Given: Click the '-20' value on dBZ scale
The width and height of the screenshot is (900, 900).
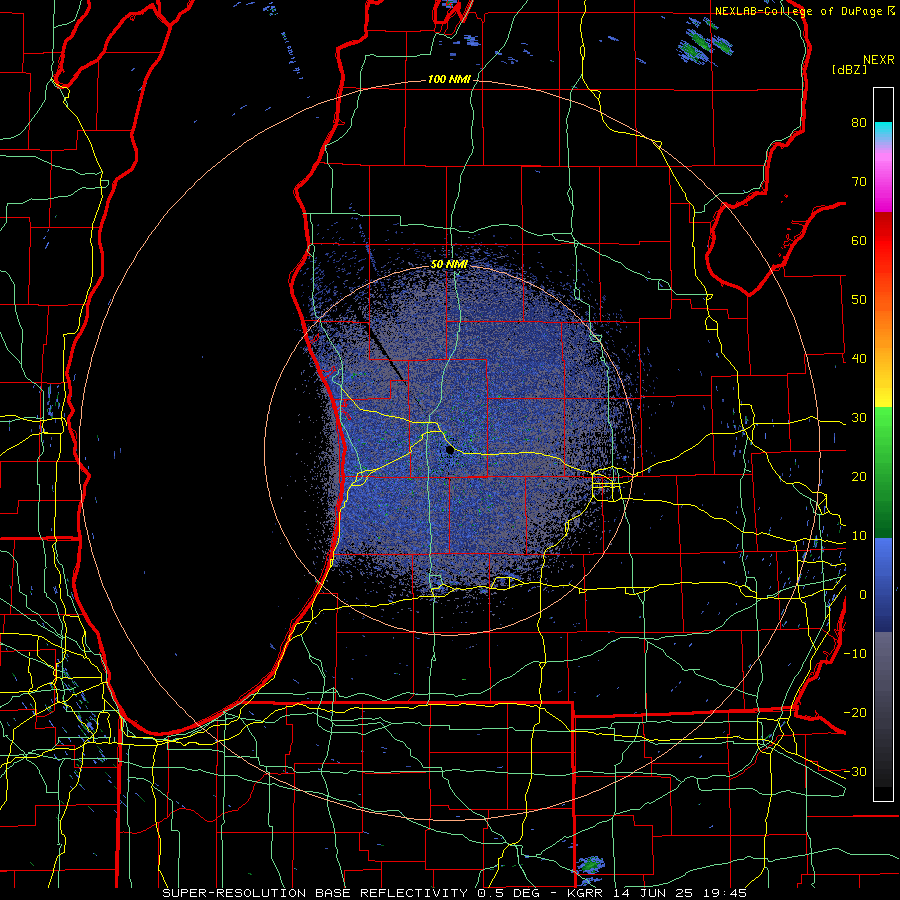Looking at the screenshot, I should pyautogui.click(x=855, y=713).
